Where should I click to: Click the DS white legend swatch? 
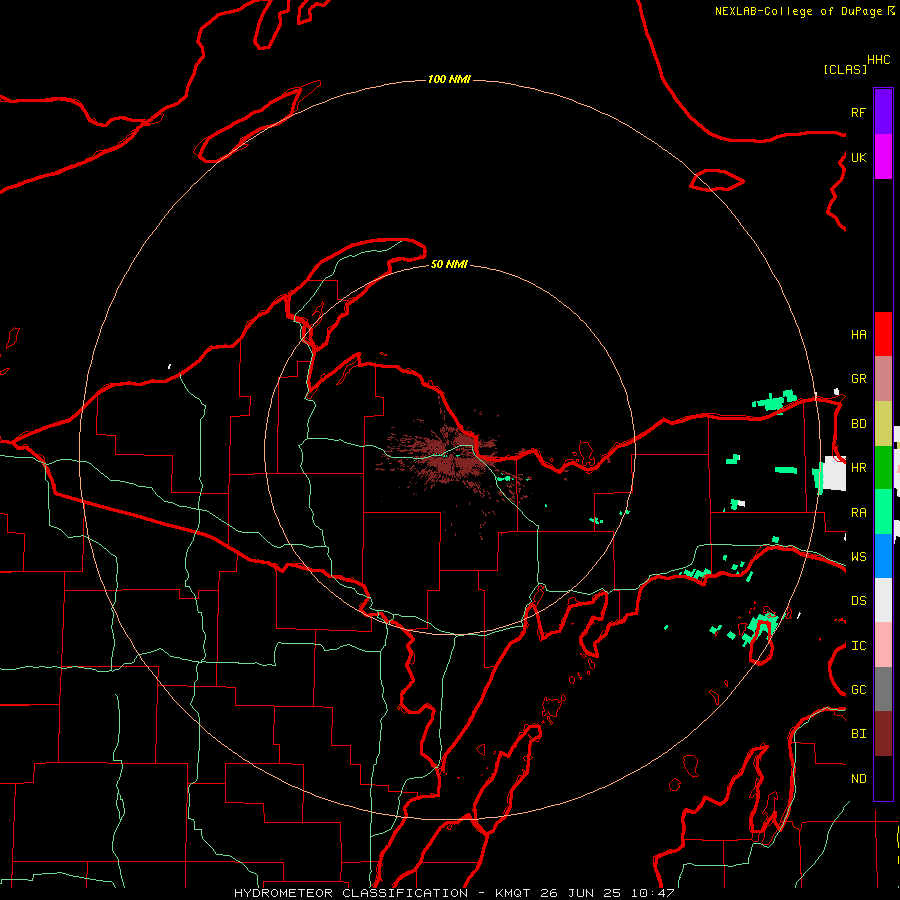click(883, 600)
